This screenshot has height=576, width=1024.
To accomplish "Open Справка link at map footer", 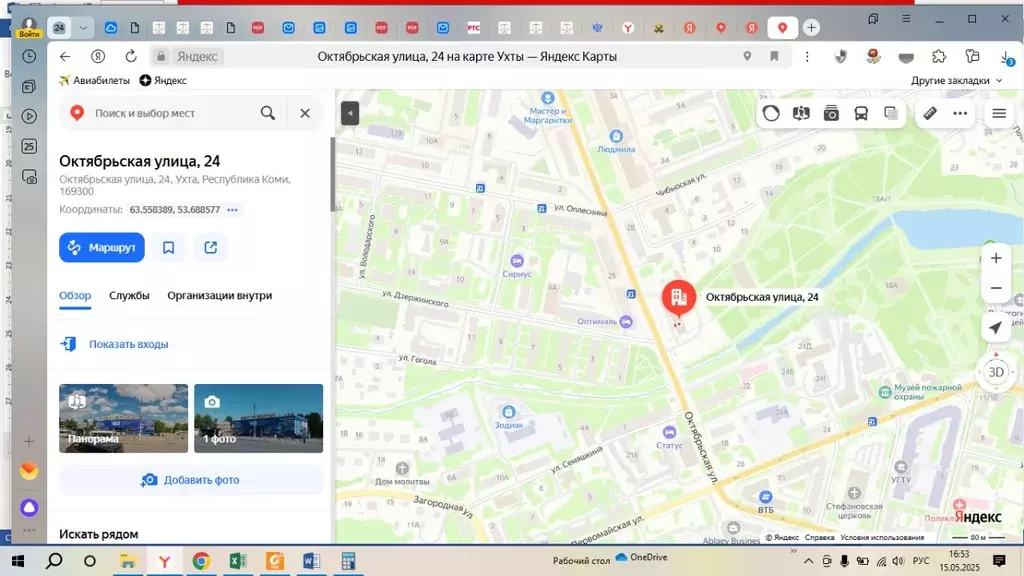I will [819, 537].
